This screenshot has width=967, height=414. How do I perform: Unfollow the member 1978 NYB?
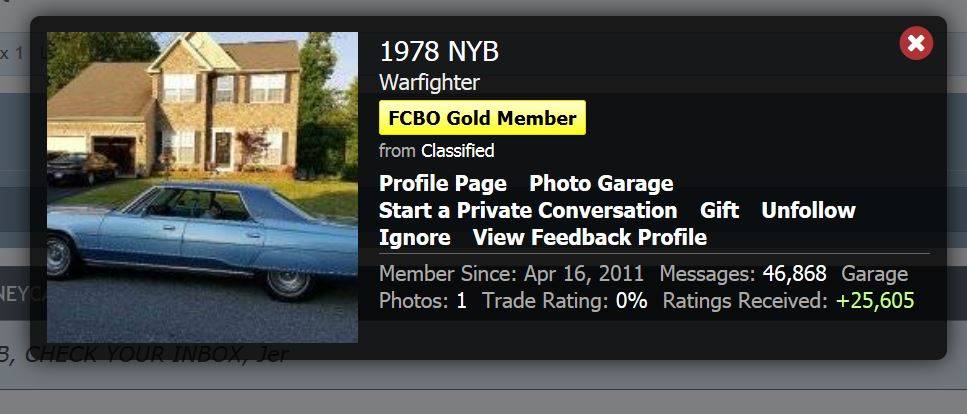pos(808,210)
